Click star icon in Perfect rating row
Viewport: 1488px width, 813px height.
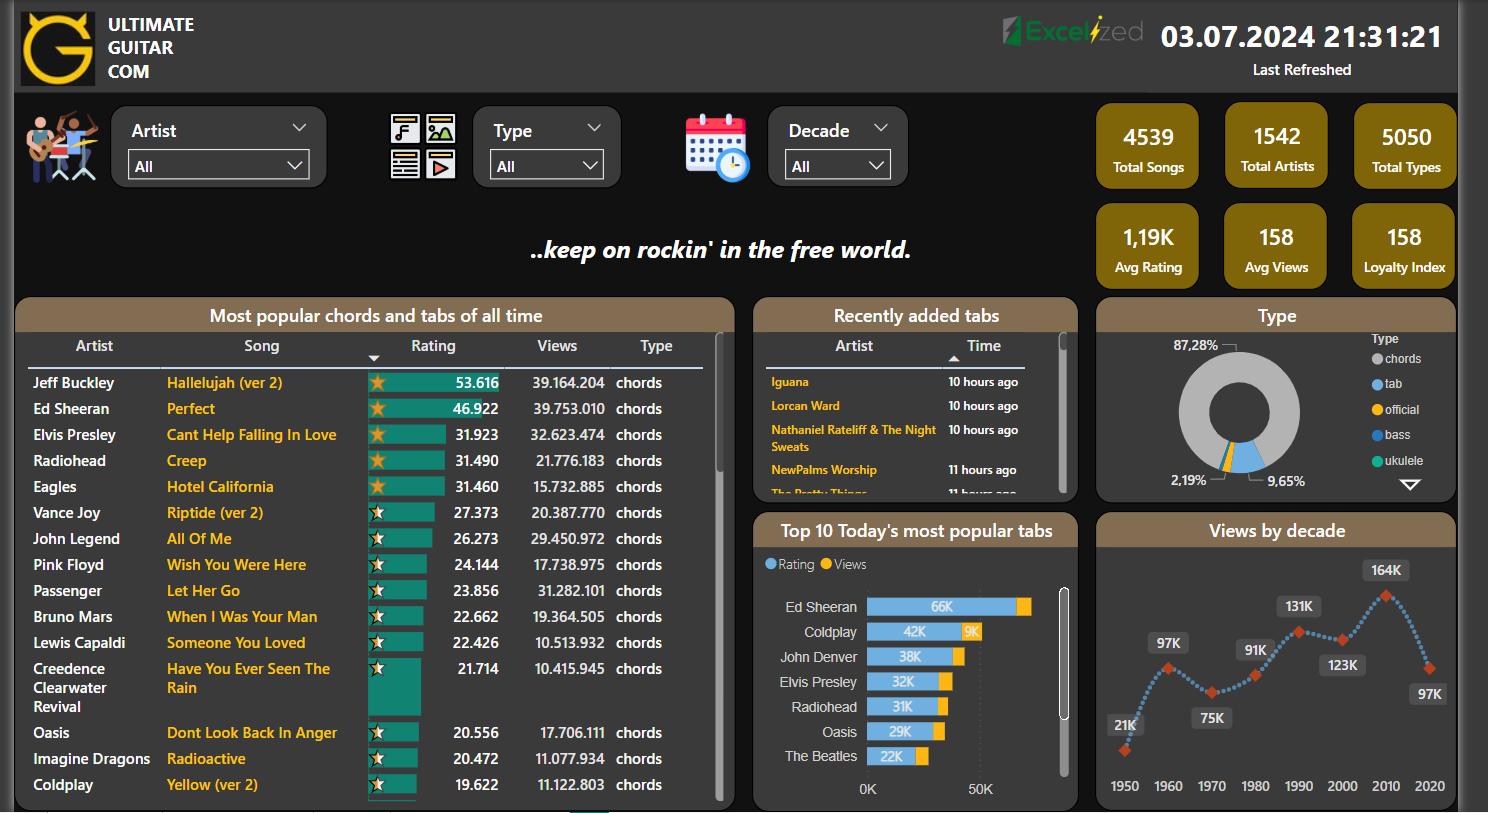point(377,409)
